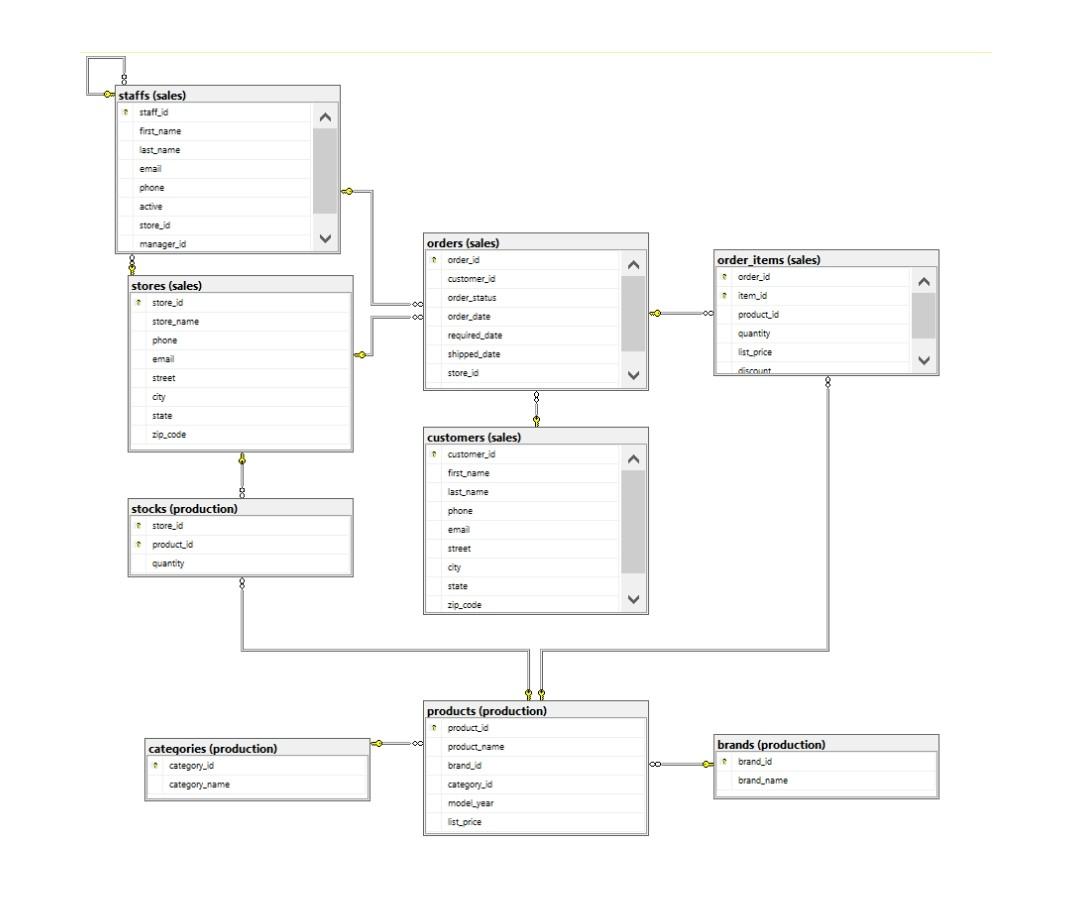Click the scroll down arrow in order_items table

click(x=924, y=360)
